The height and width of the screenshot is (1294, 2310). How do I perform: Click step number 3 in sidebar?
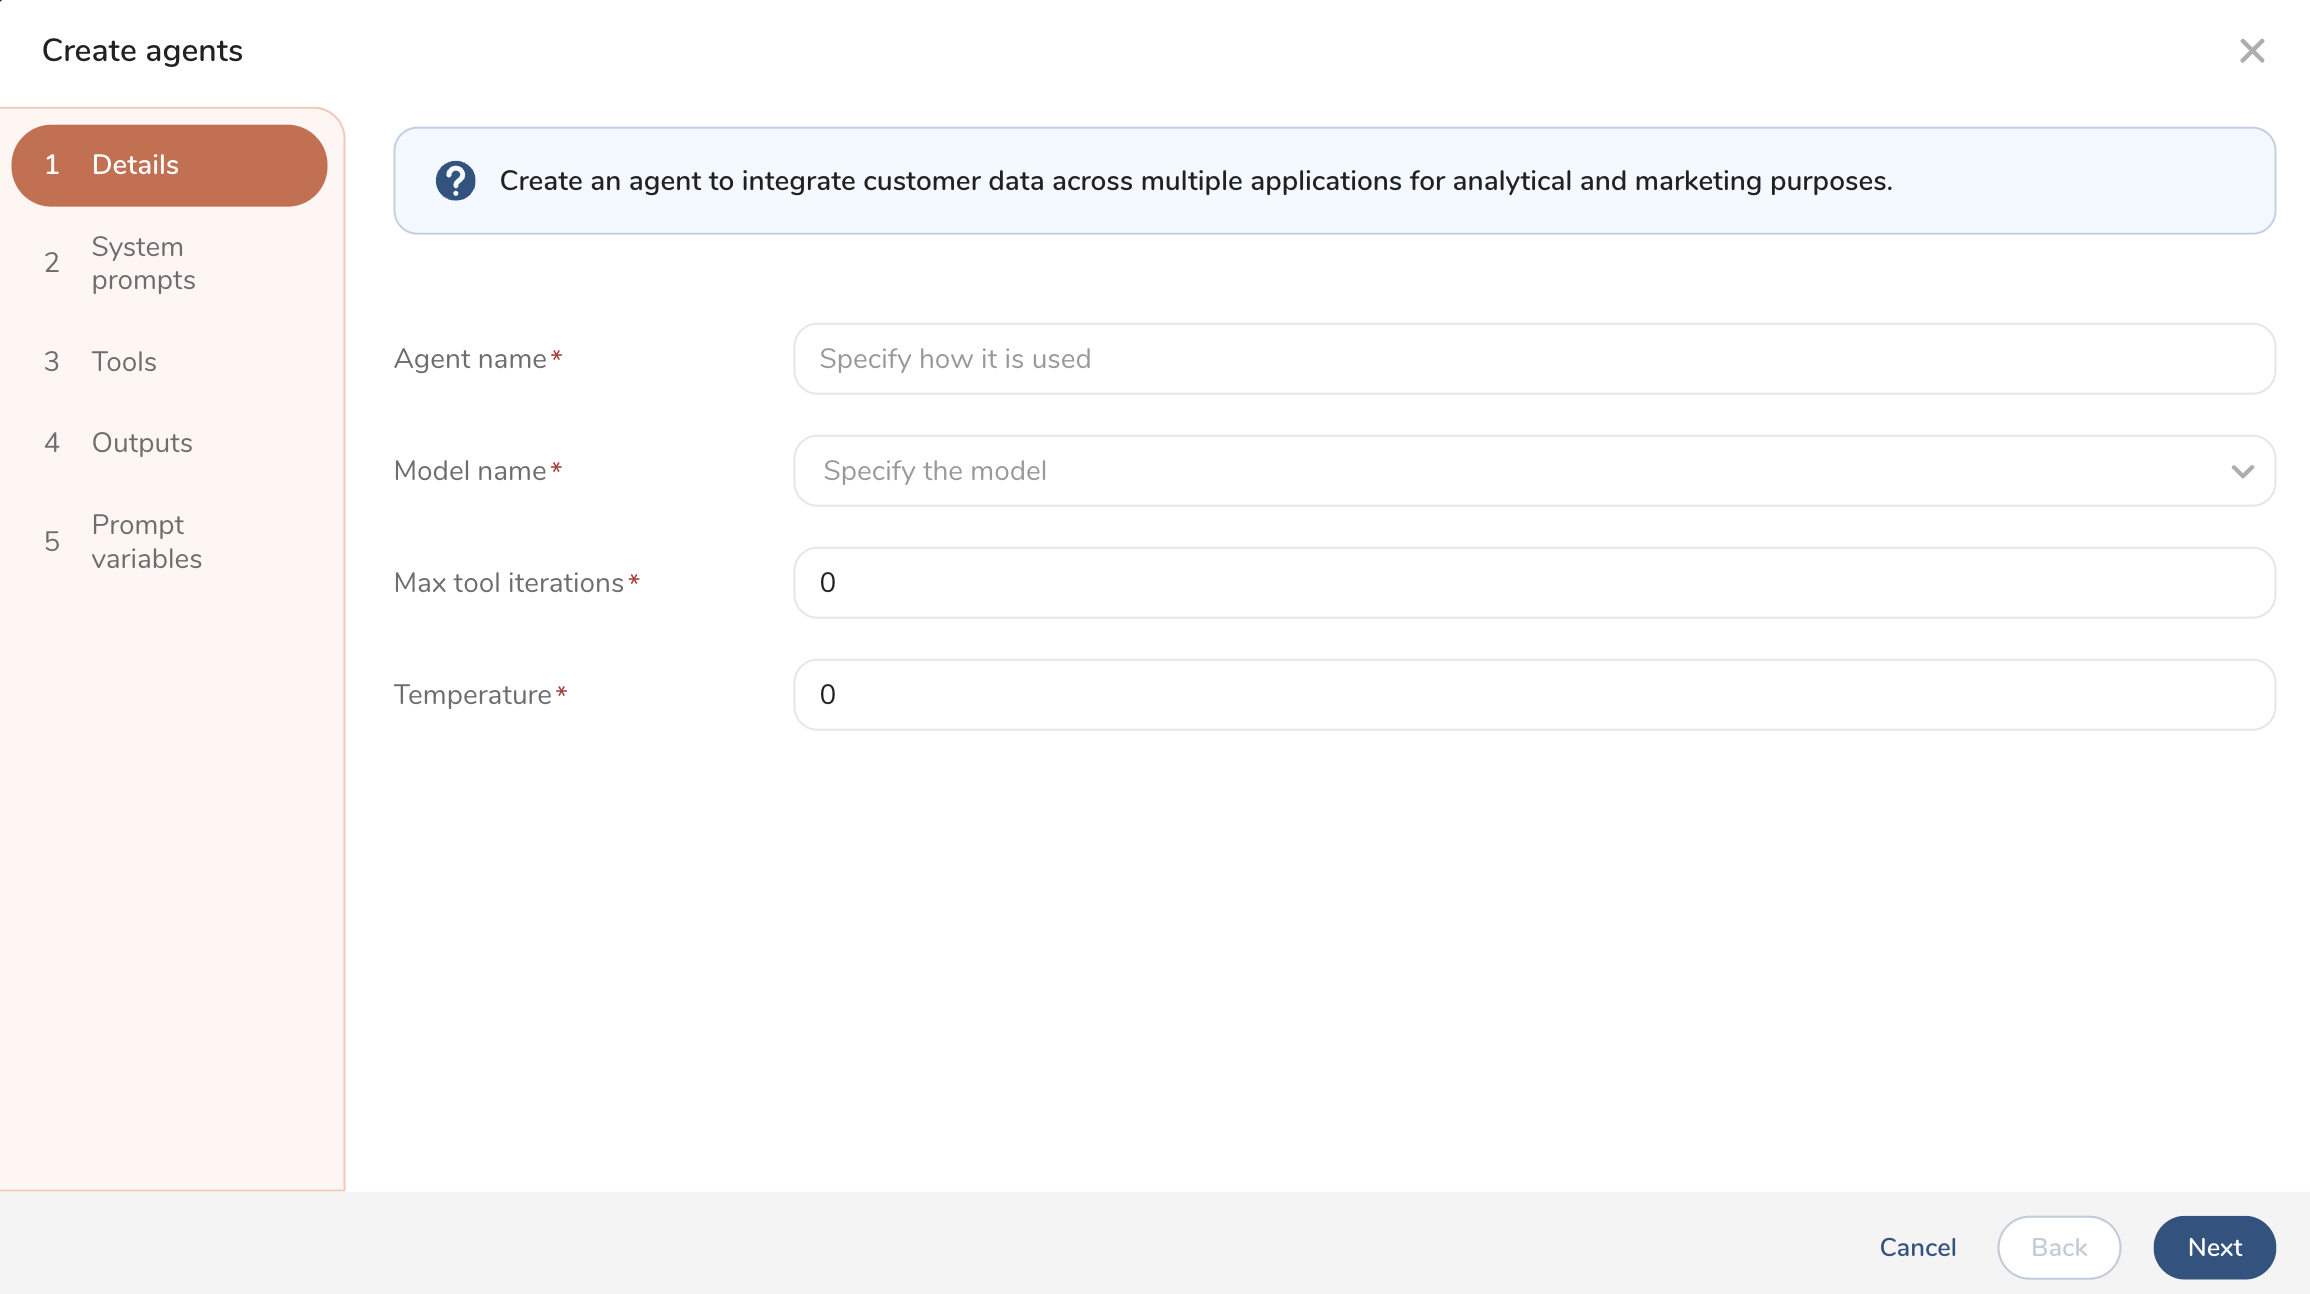coord(52,362)
